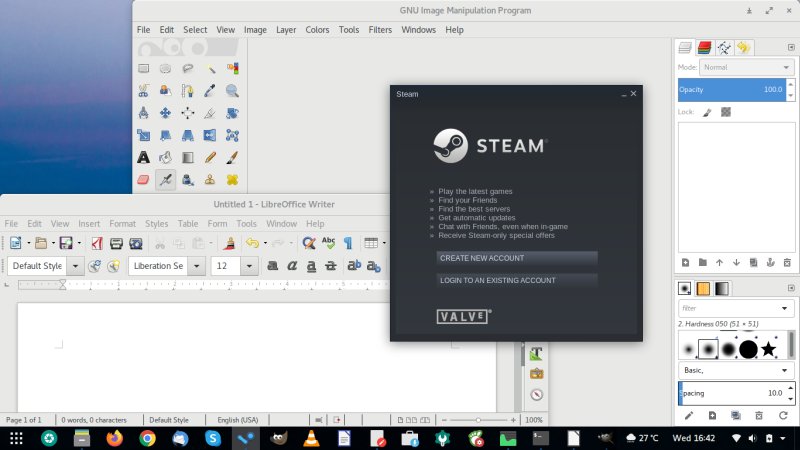Choose the Heal tool (yellow bandage)
The height and width of the screenshot is (450, 800).
click(232, 180)
